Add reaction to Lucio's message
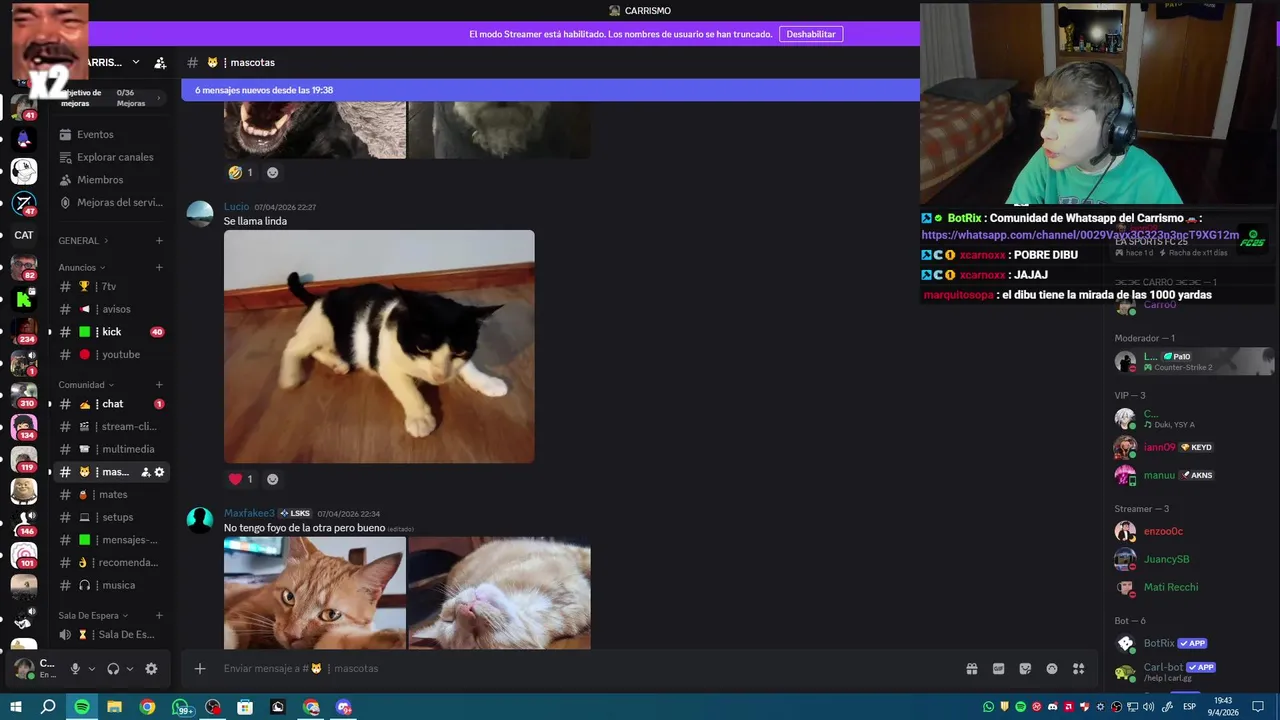1280x720 pixels. (x=272, y=479)
